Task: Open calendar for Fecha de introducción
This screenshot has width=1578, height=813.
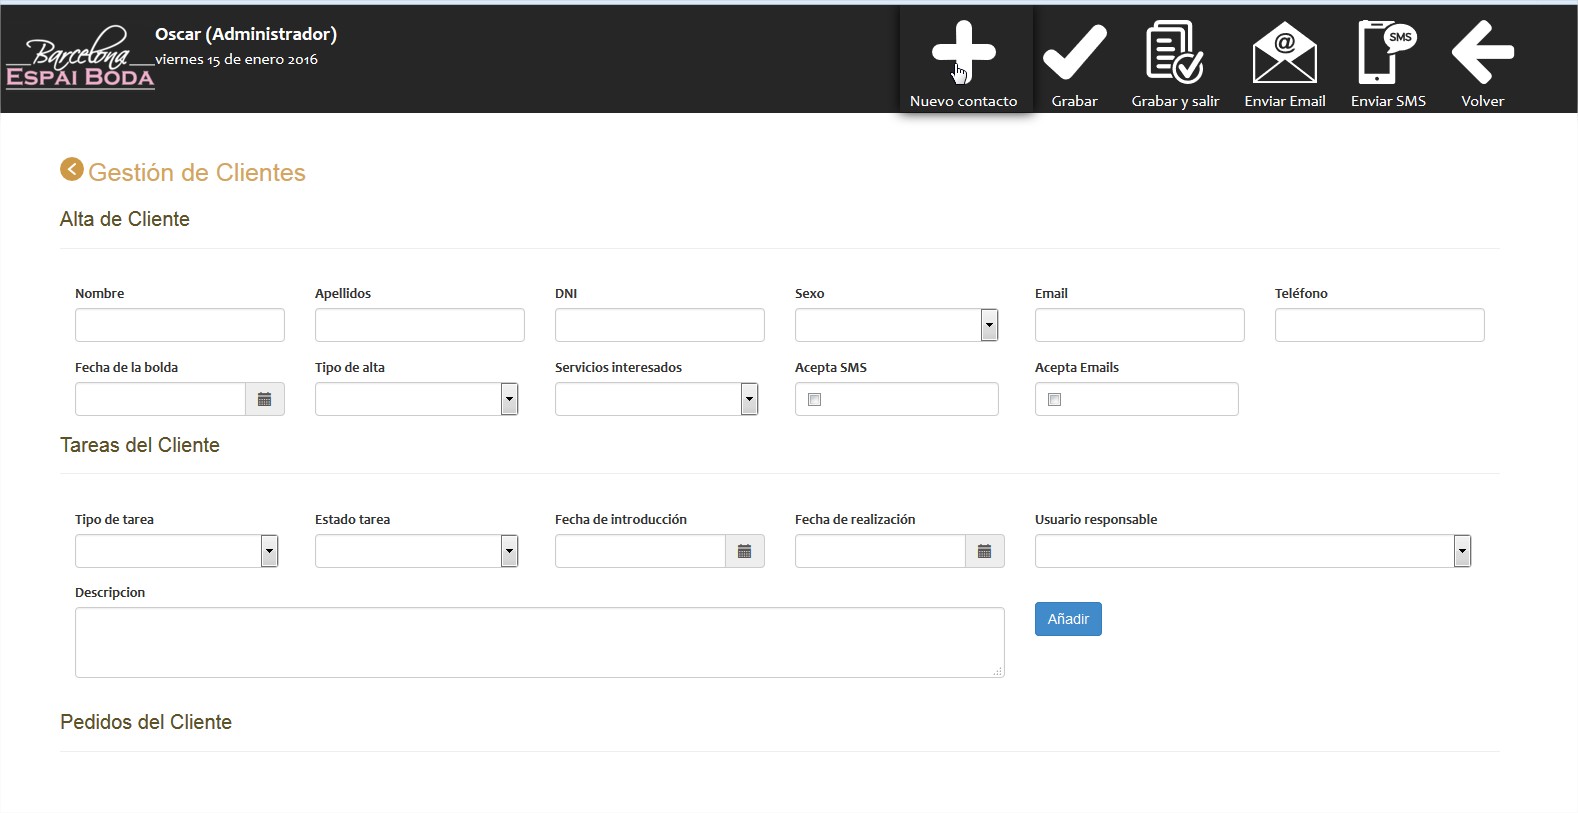Action: [744, 551]
